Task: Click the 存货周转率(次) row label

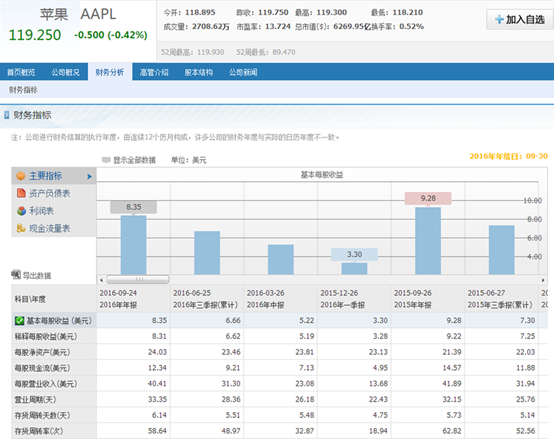Action: [39, 431]
